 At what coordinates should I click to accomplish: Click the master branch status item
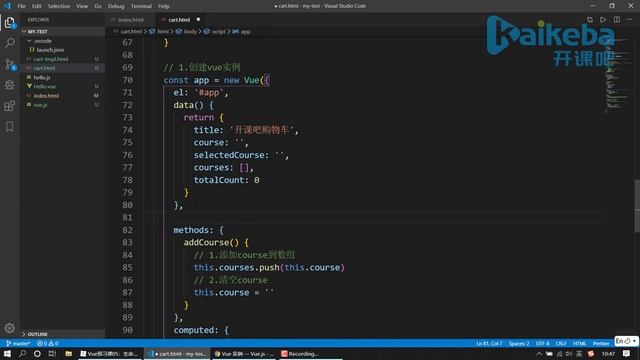(x=18, y=343)
